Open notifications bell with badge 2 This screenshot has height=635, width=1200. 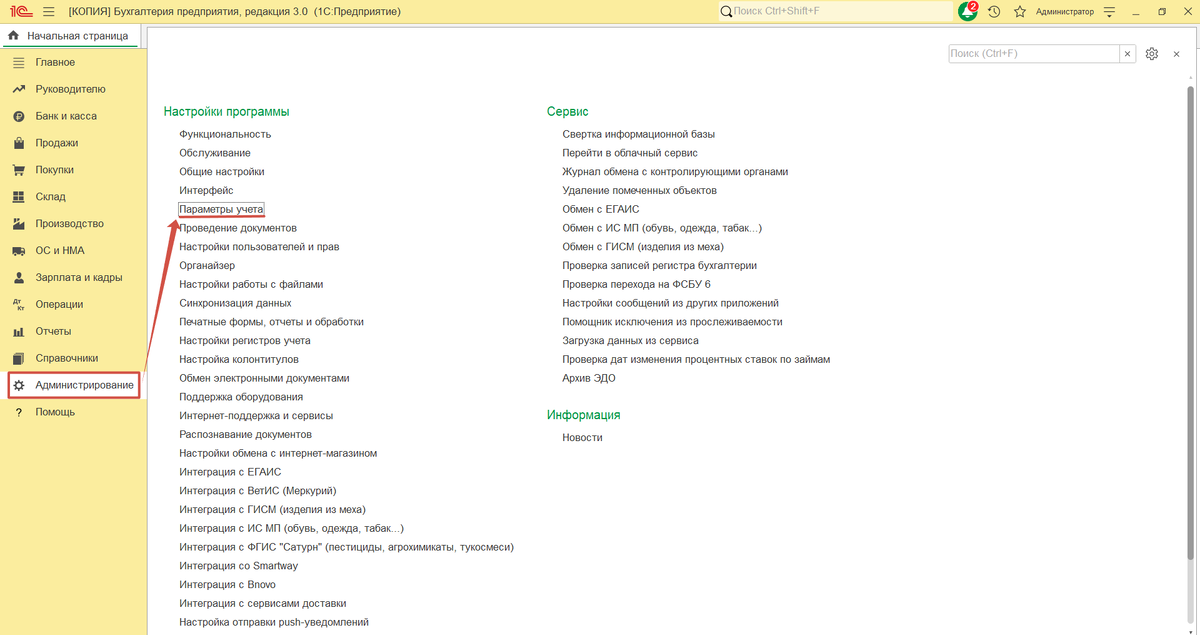[x=967, y=12]
